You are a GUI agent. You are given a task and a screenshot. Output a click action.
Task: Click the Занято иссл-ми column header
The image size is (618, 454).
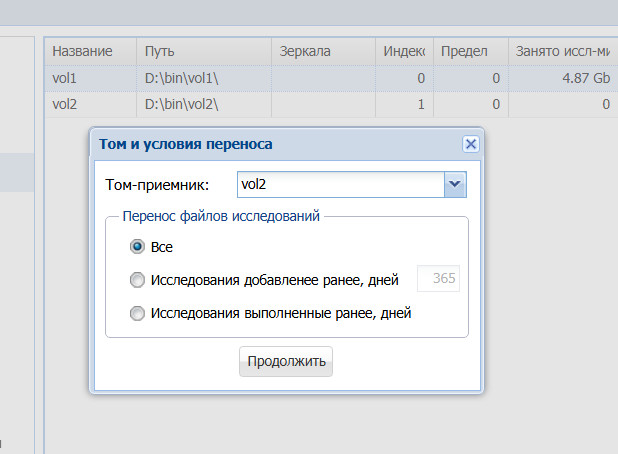click(x=563, y=51)
